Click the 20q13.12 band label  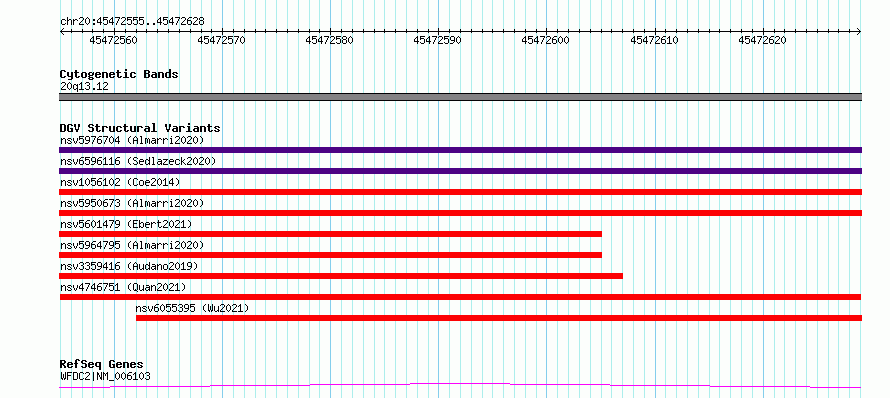[x=84, y=87]
